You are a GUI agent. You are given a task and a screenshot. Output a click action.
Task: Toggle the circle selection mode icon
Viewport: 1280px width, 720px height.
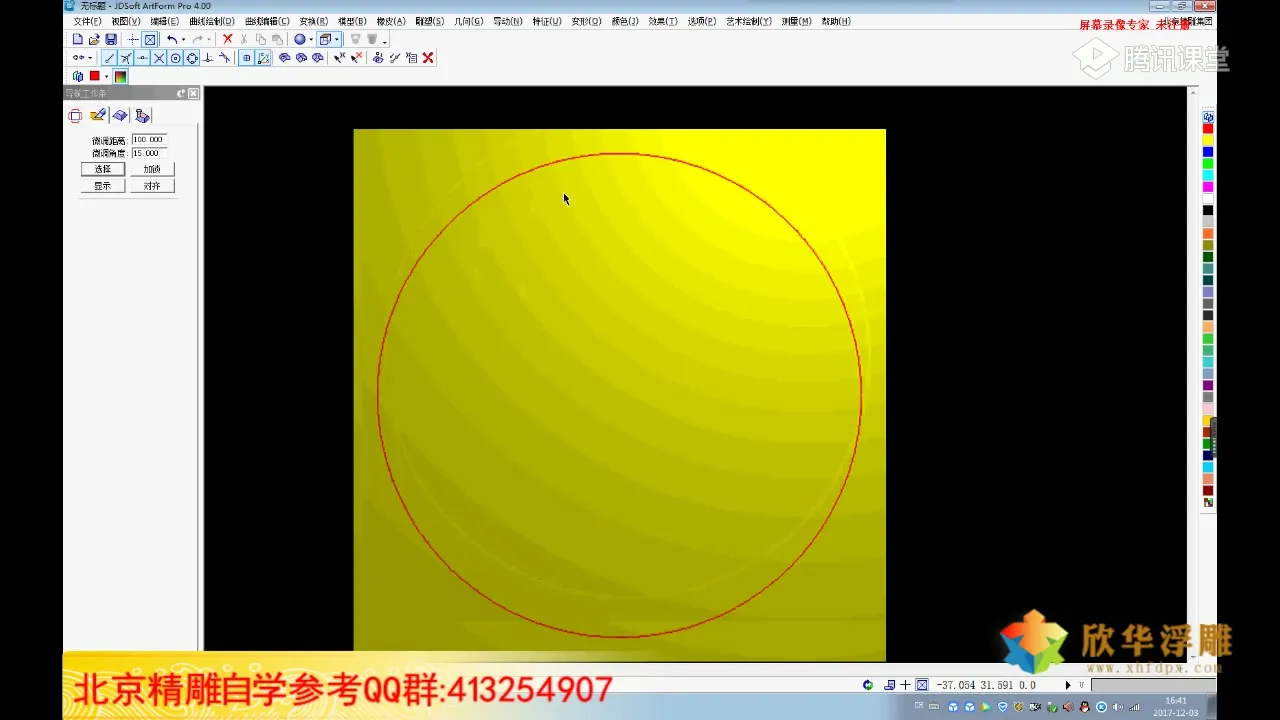(x=175, y=57)
